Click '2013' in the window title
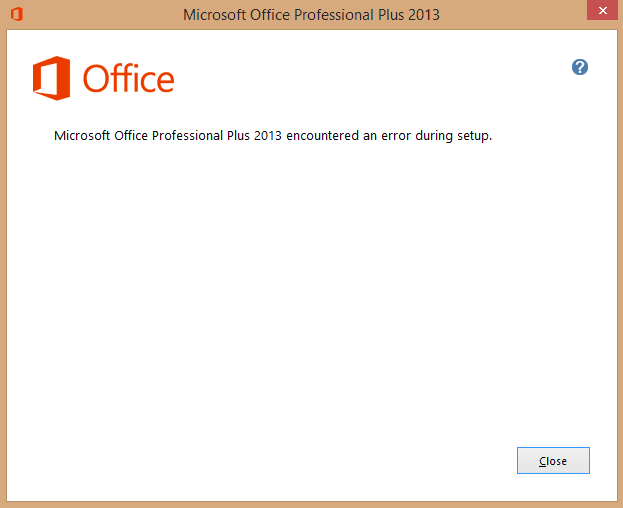 [424, 15]
